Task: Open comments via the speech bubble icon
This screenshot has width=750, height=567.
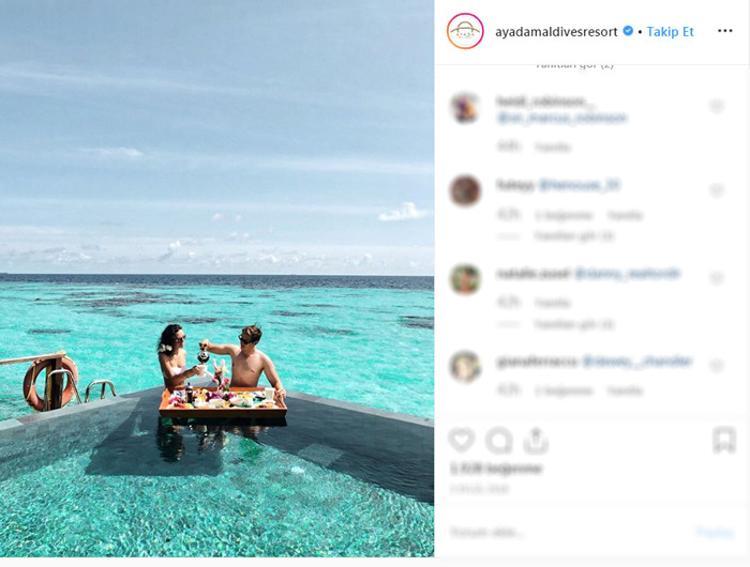Action: click(x=499, y=440)
